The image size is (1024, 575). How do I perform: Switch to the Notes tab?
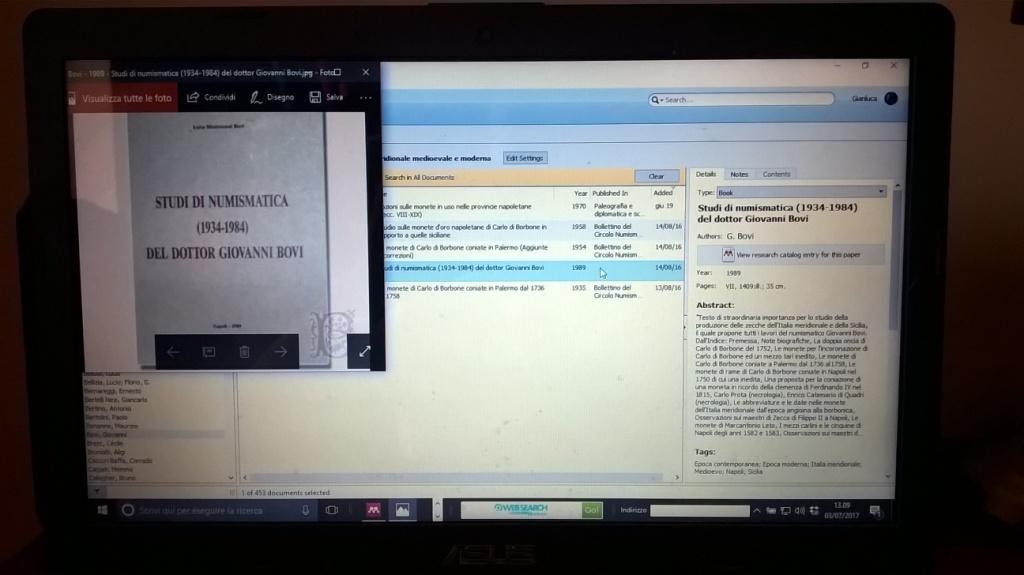[739, 174]
